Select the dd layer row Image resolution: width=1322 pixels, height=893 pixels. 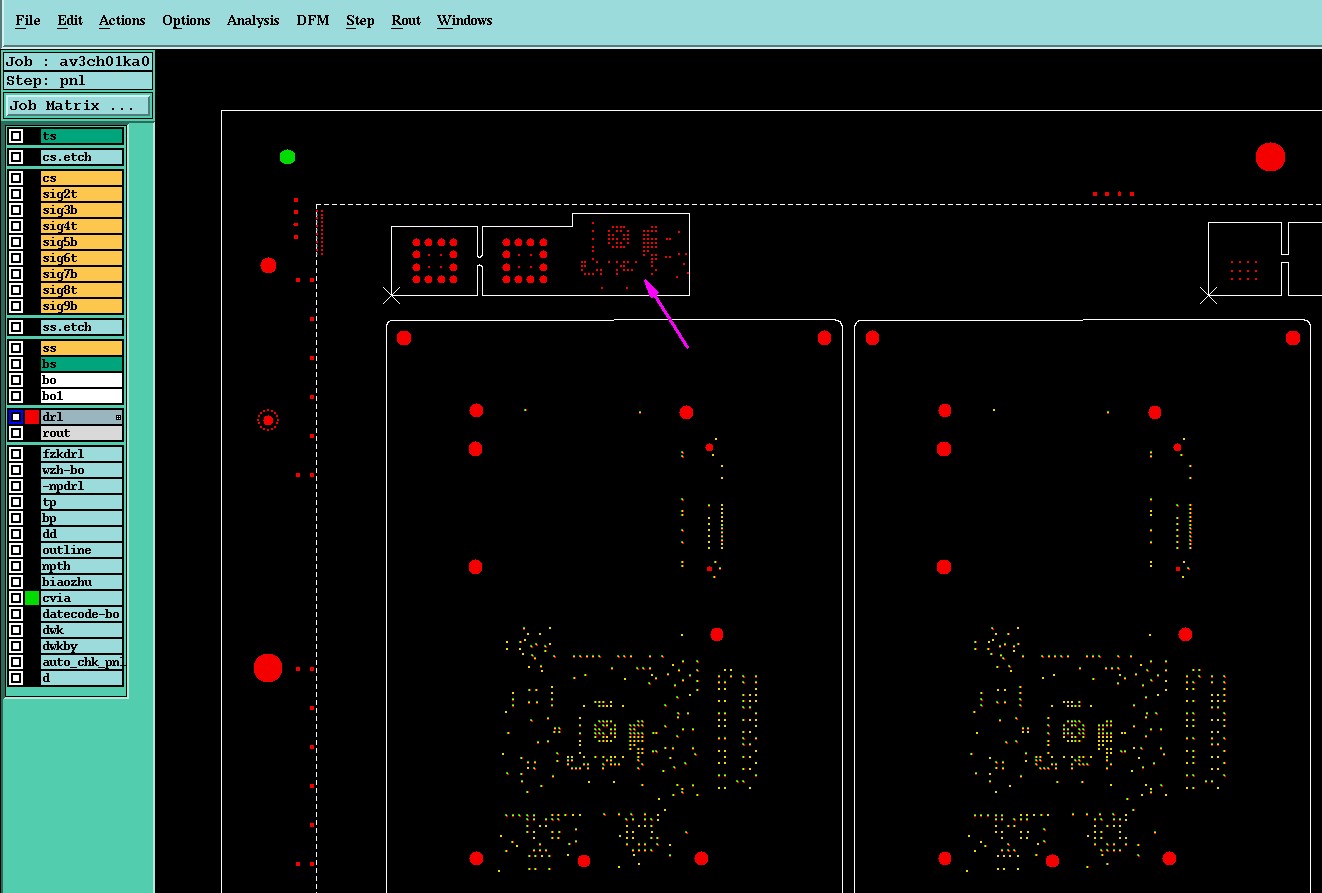click(x=82, y=534)
